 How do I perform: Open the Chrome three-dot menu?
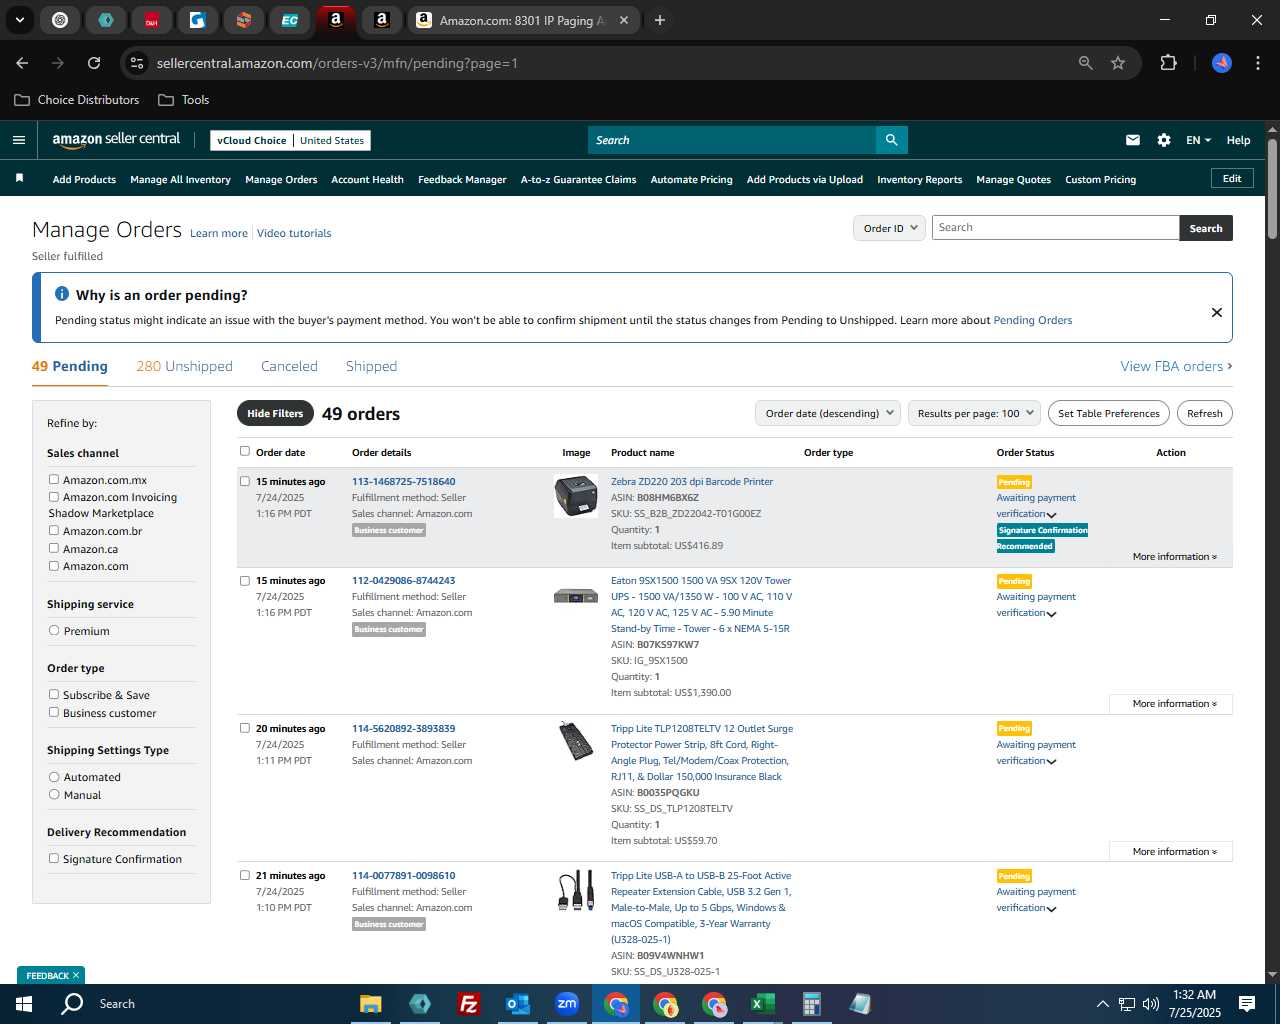tap(1256, 63)
